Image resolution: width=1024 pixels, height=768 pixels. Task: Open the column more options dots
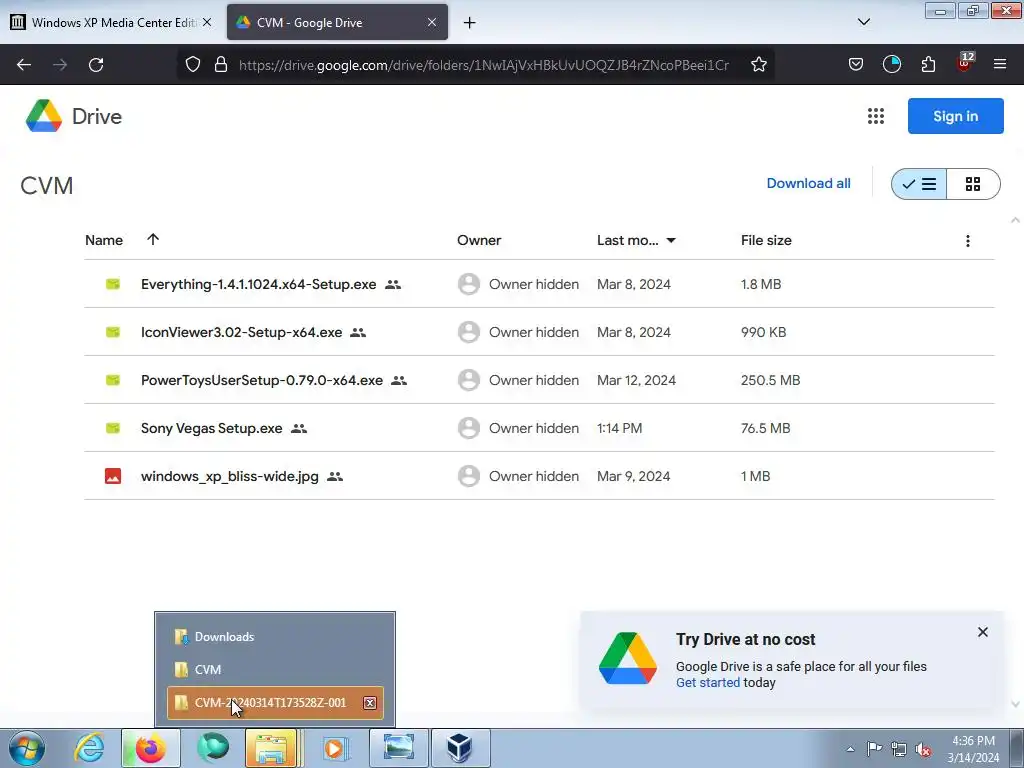tap(968, 241)
